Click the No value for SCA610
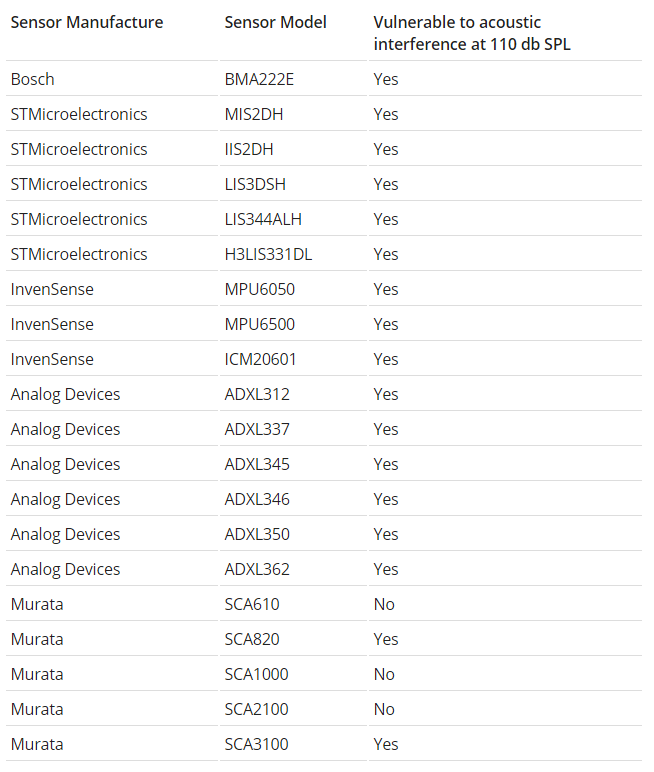Screen dimensions: 654x772 (384, 604)
